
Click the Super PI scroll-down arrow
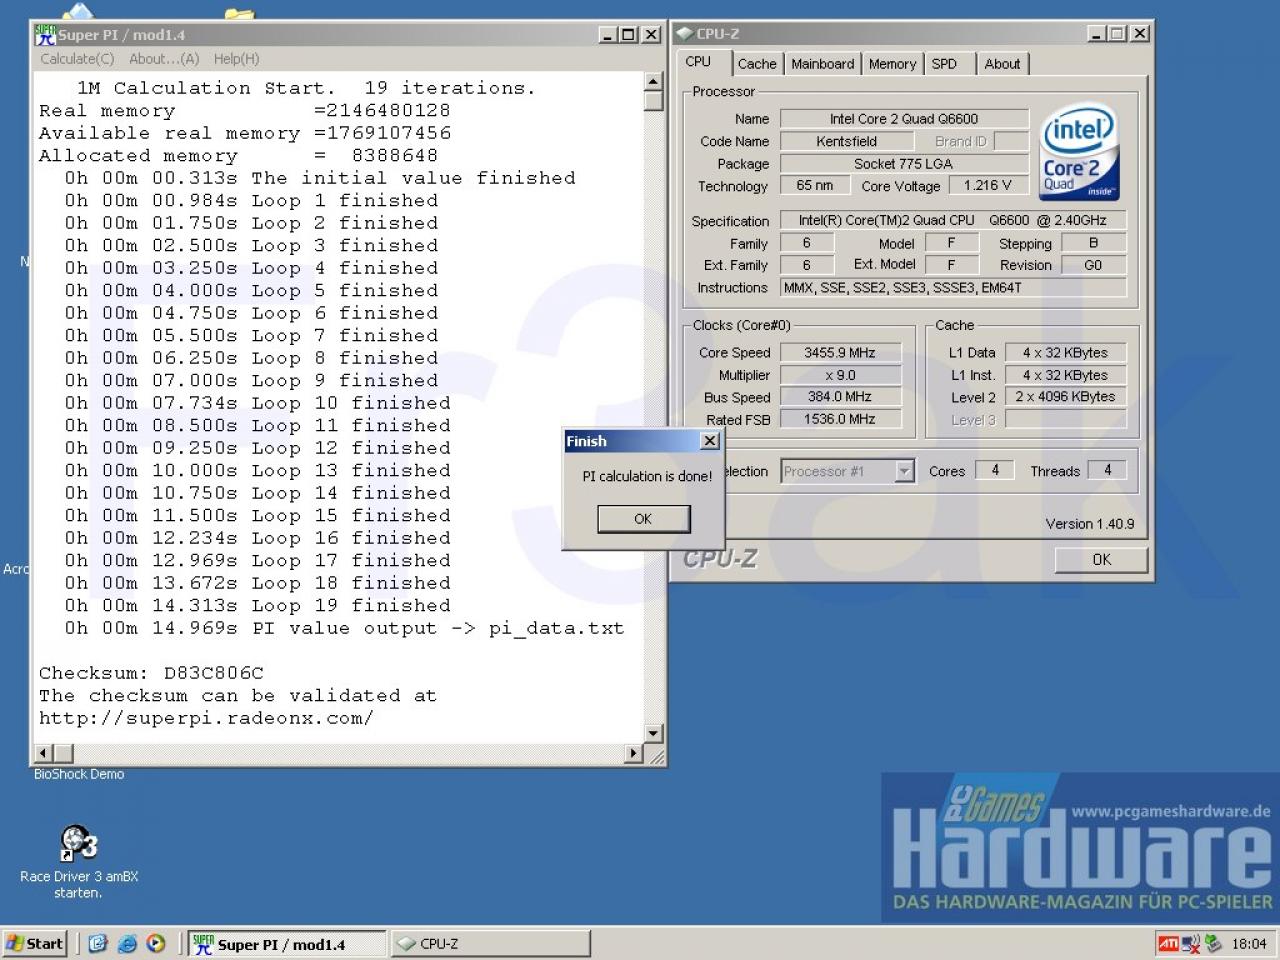click(x=653, y=733)
